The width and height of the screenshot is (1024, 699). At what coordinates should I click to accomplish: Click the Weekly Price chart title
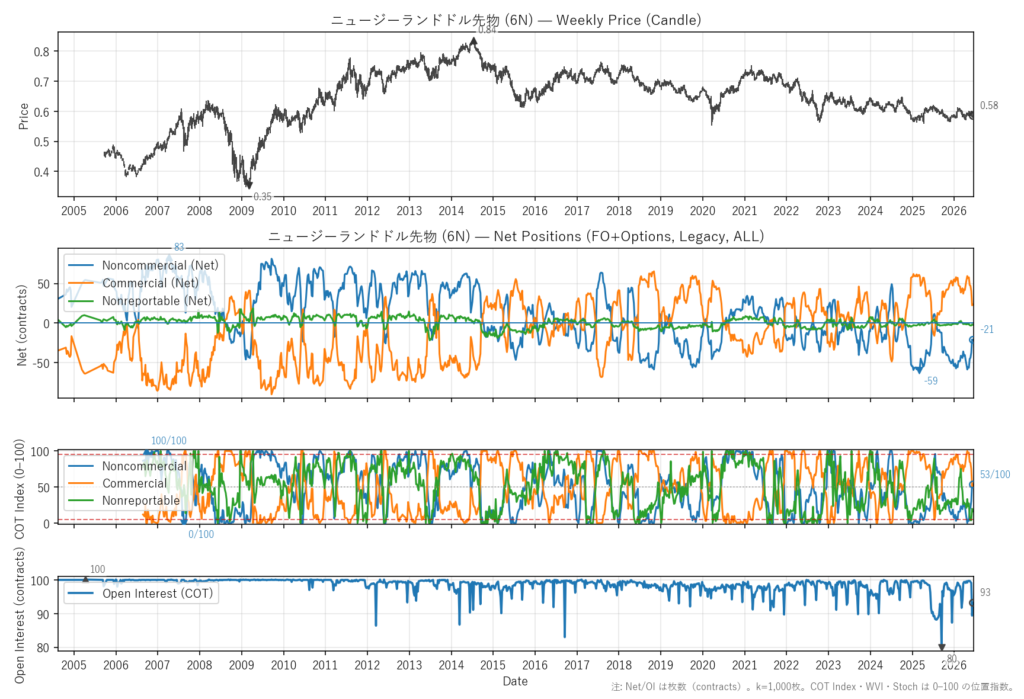click(515, 20)
